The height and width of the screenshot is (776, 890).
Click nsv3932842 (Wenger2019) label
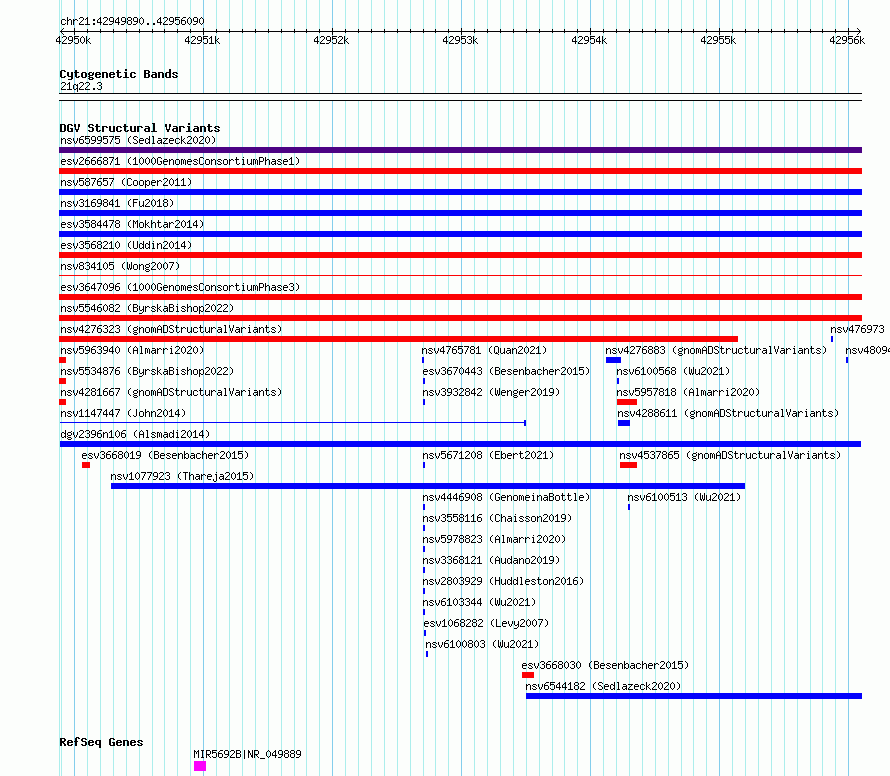click(x=491, y=392)
